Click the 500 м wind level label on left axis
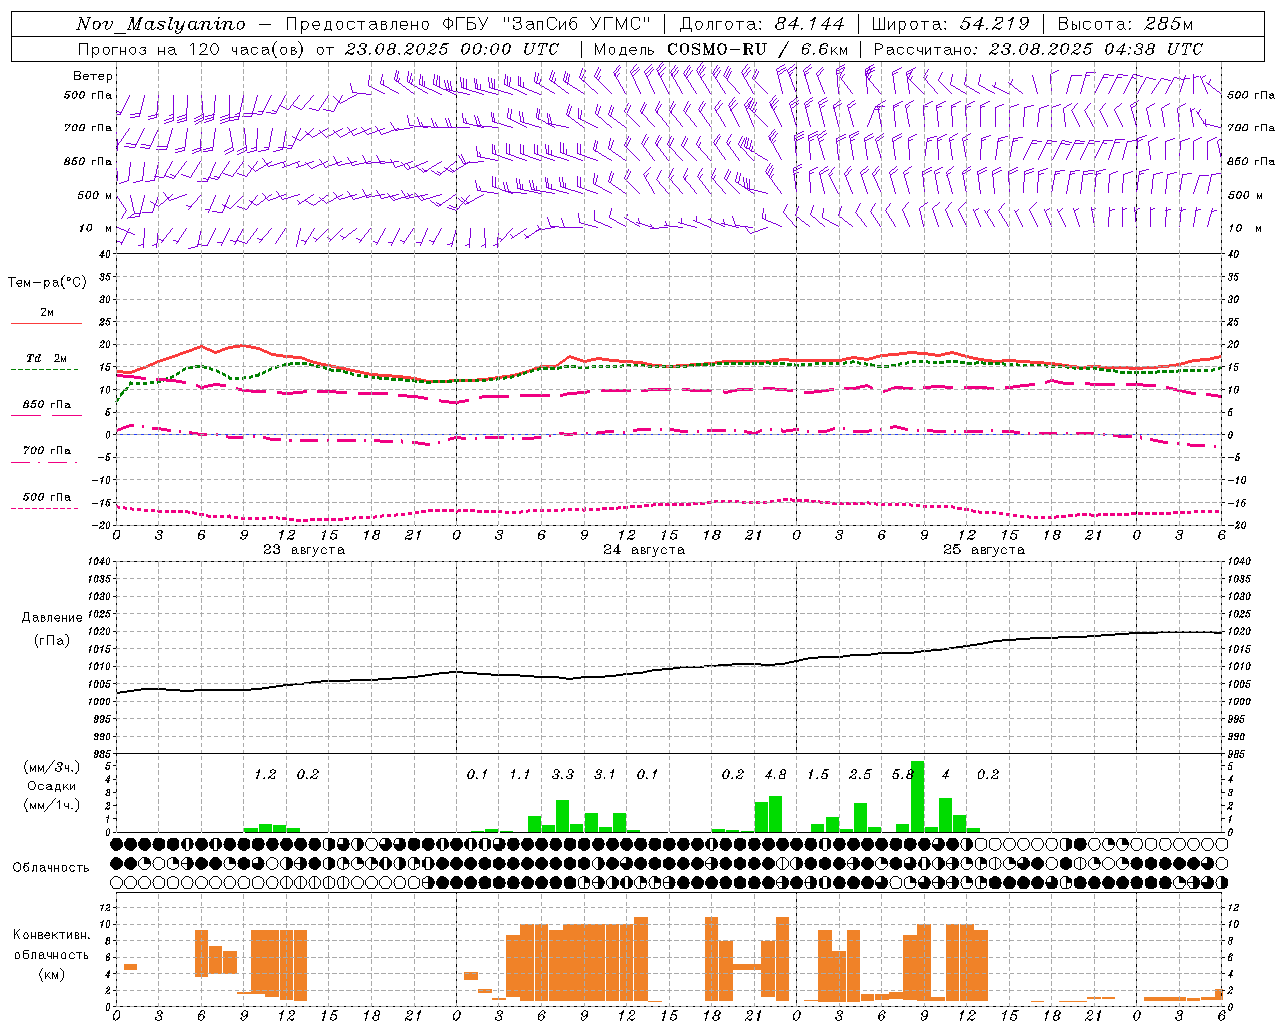 (x=96, y=195)
